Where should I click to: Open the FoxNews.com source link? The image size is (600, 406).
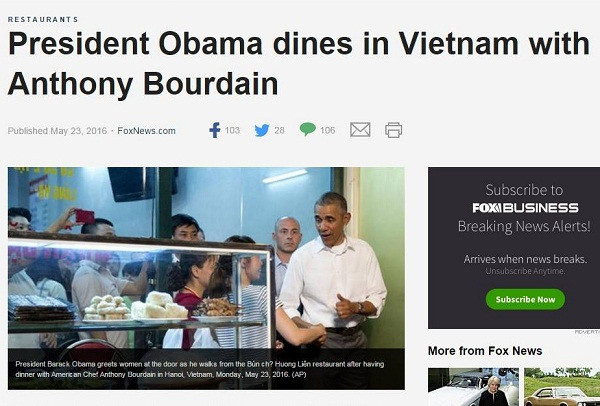click(x=146, y=131)
